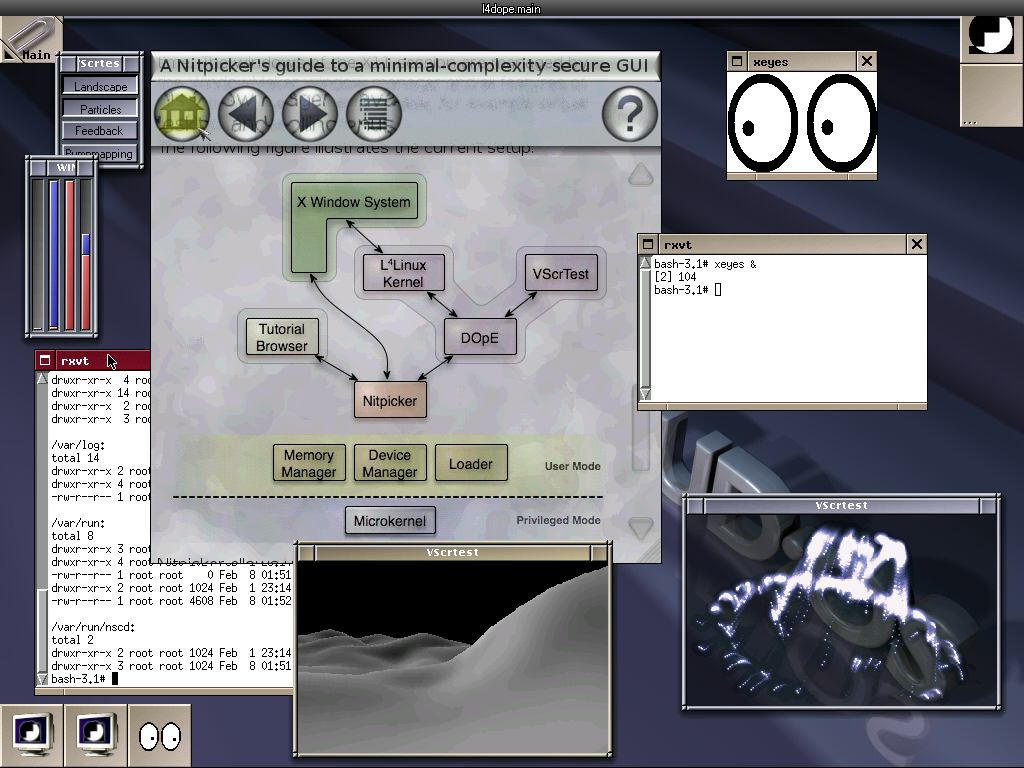Screen dimensions: 1024x768
Task: Click the xeyes icon in bottom dock
Action: 160,737
